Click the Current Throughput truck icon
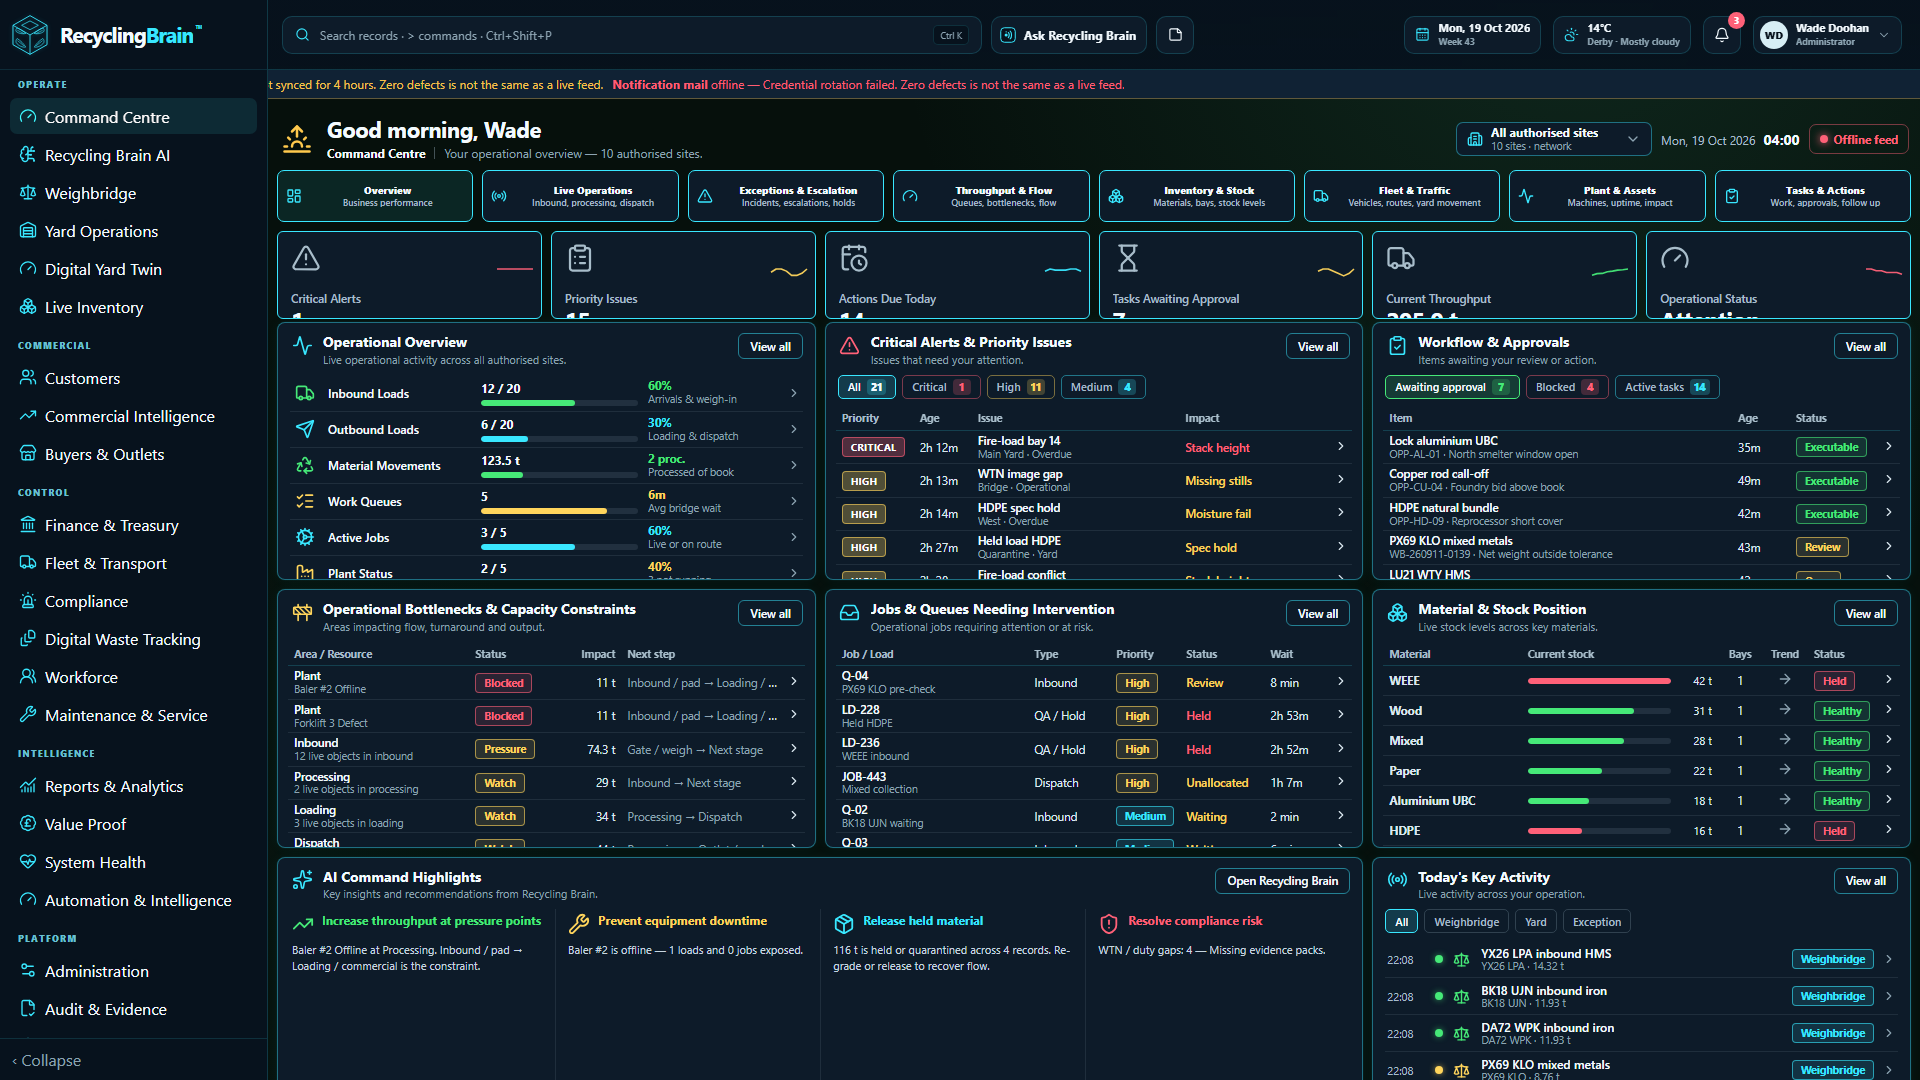 click(x=1400, y=258)
